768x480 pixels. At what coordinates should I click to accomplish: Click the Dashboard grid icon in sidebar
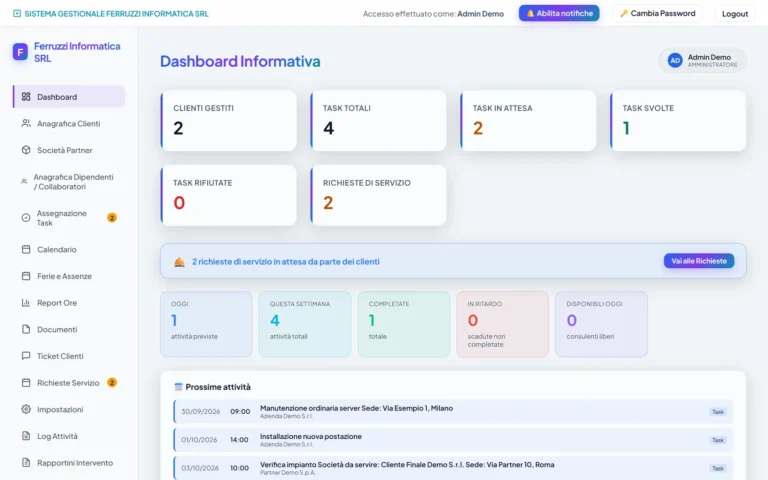pyautogui.click(x=26, y=96)
